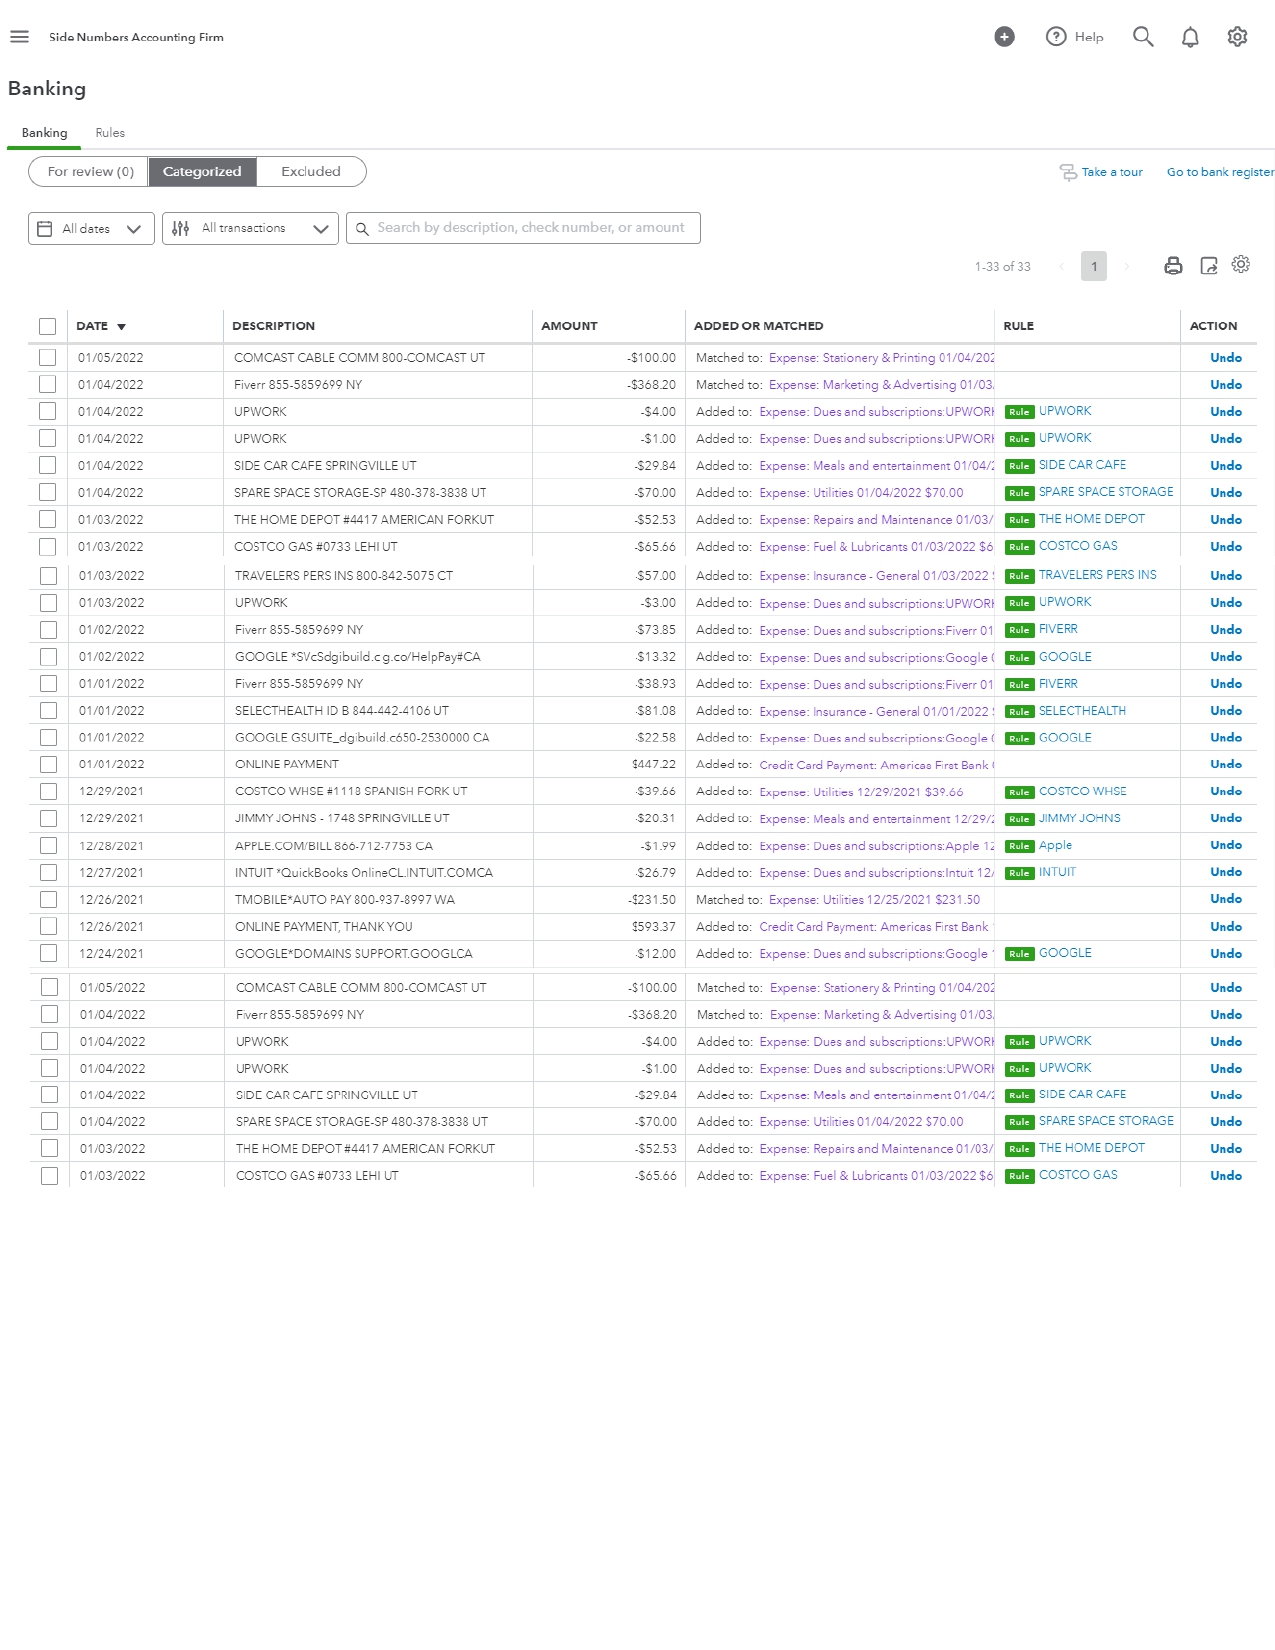The image size is (1275, 1650).
Task: Check the TMOBILE AUTO PAY row checkbox
Action: click(x=48, y=899)
